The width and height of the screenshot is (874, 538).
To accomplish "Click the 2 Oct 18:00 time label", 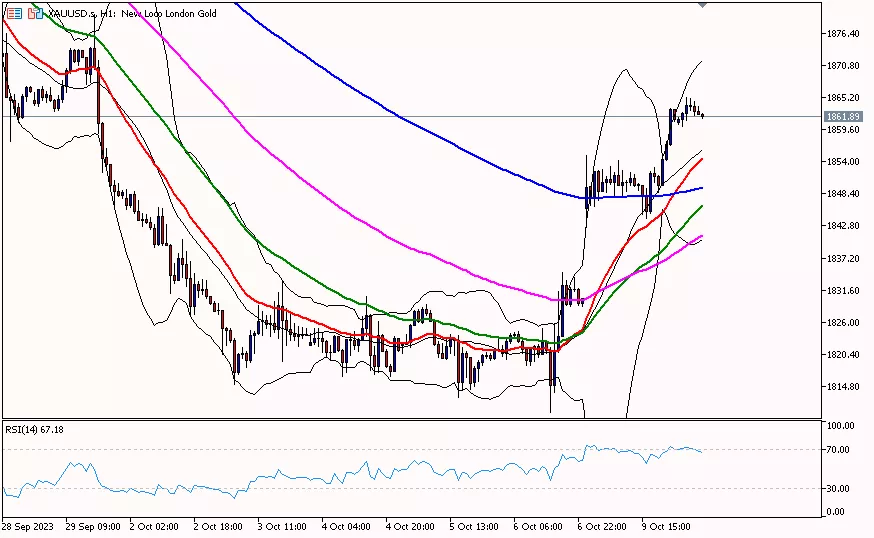I will tap(218, 526).
